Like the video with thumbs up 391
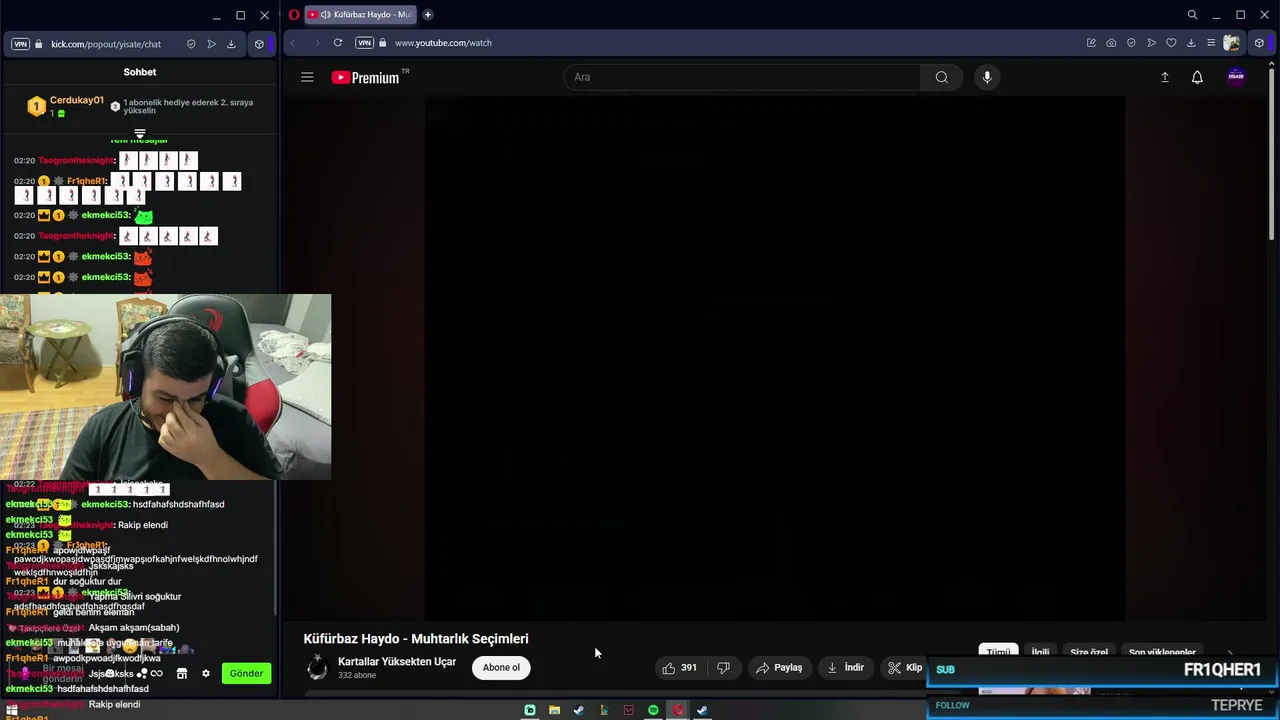 pos(680,668)
